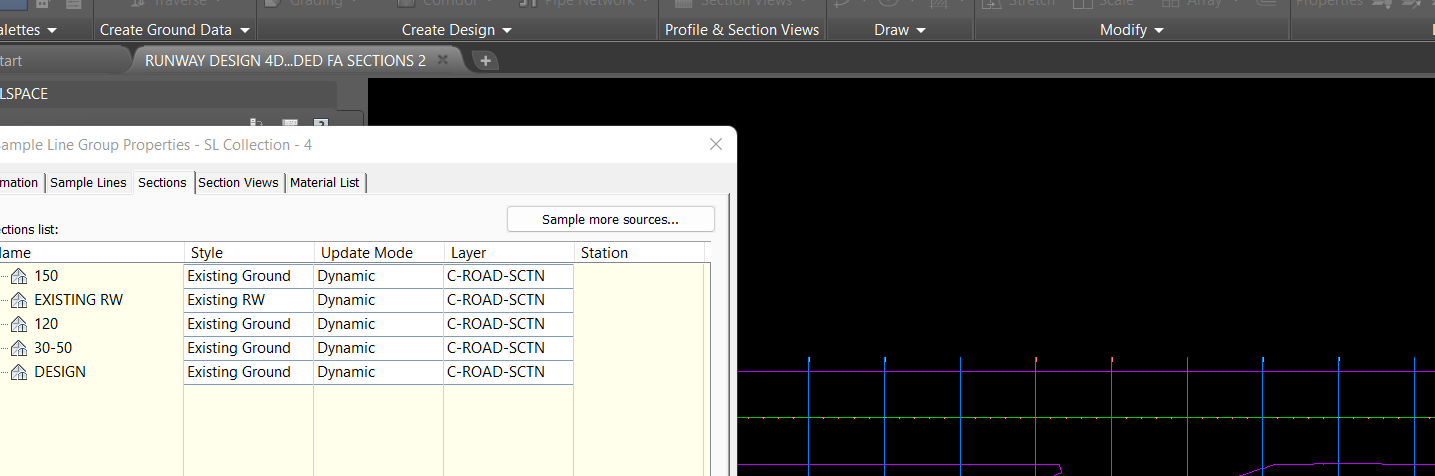1435x476 pixels.
Task: Click the section icon beside EXISTING RW
Action: tap(19, 300)
